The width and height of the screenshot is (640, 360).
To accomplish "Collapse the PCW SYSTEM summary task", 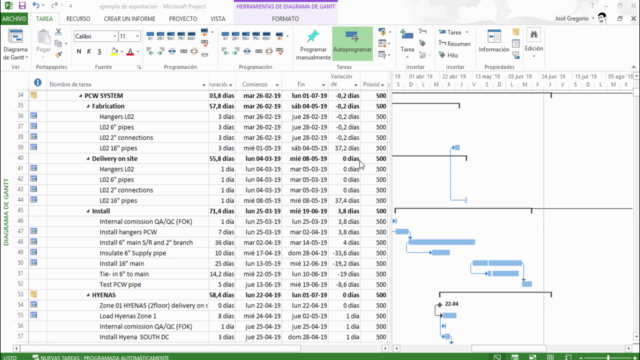I will tap(80, 96).
